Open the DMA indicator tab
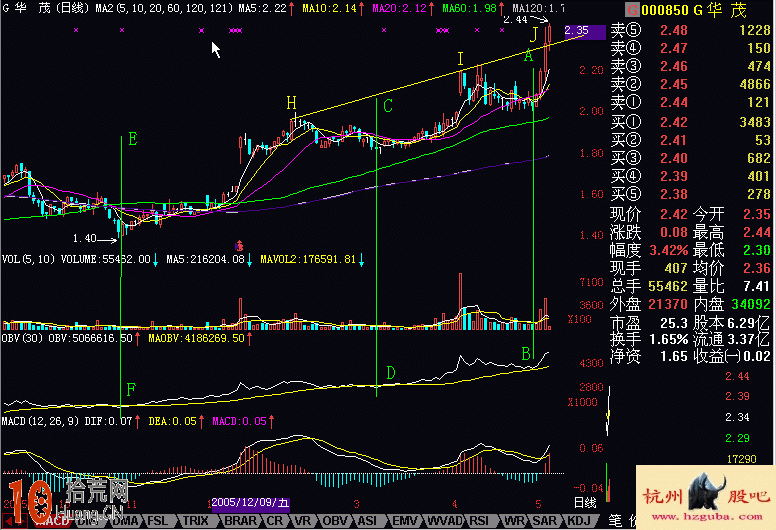Image resolution: width=776 pixels, height=530 pixels. tap(125, 521)
